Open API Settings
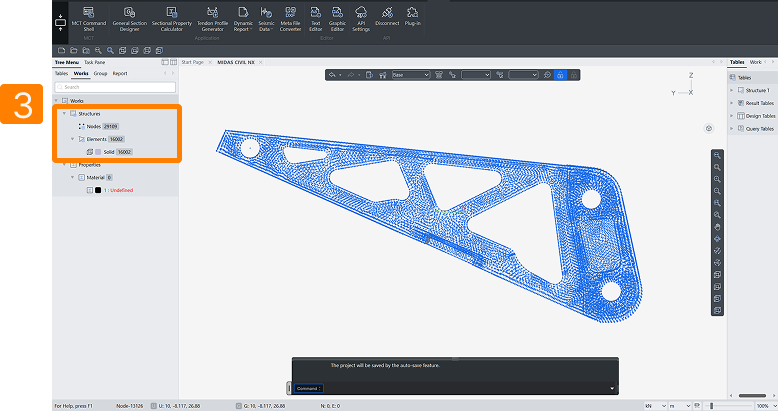The width and height of the screenshot is (778, 411). 361,19
